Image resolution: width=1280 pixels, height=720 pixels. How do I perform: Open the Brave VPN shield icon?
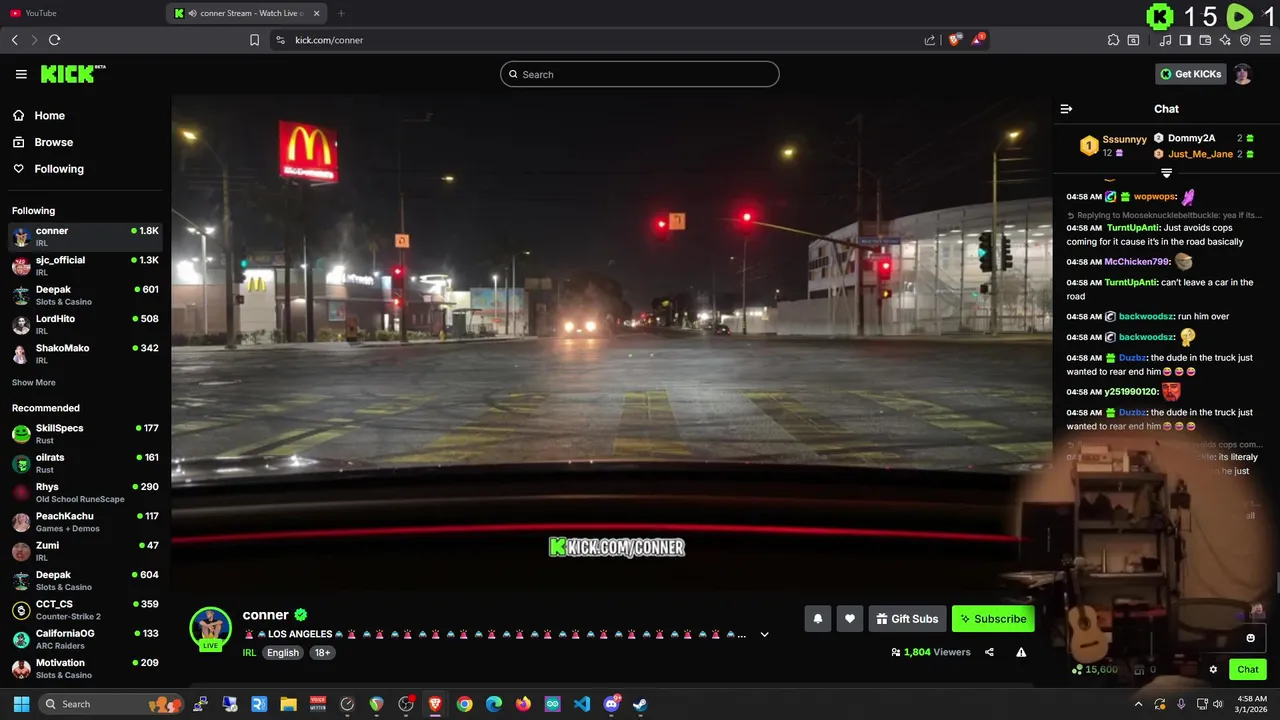click(1245, 40)
